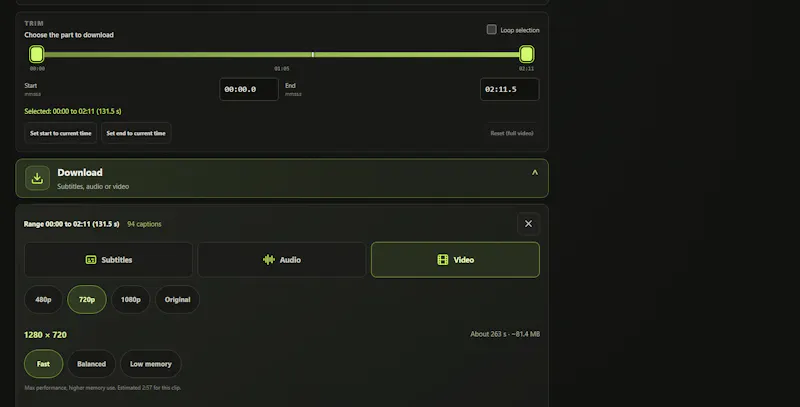The width and height of the screenshot is (800, 407).
Task: Select the 1080p resolution option
Action: pyautogui.click(x=131, y=299)
